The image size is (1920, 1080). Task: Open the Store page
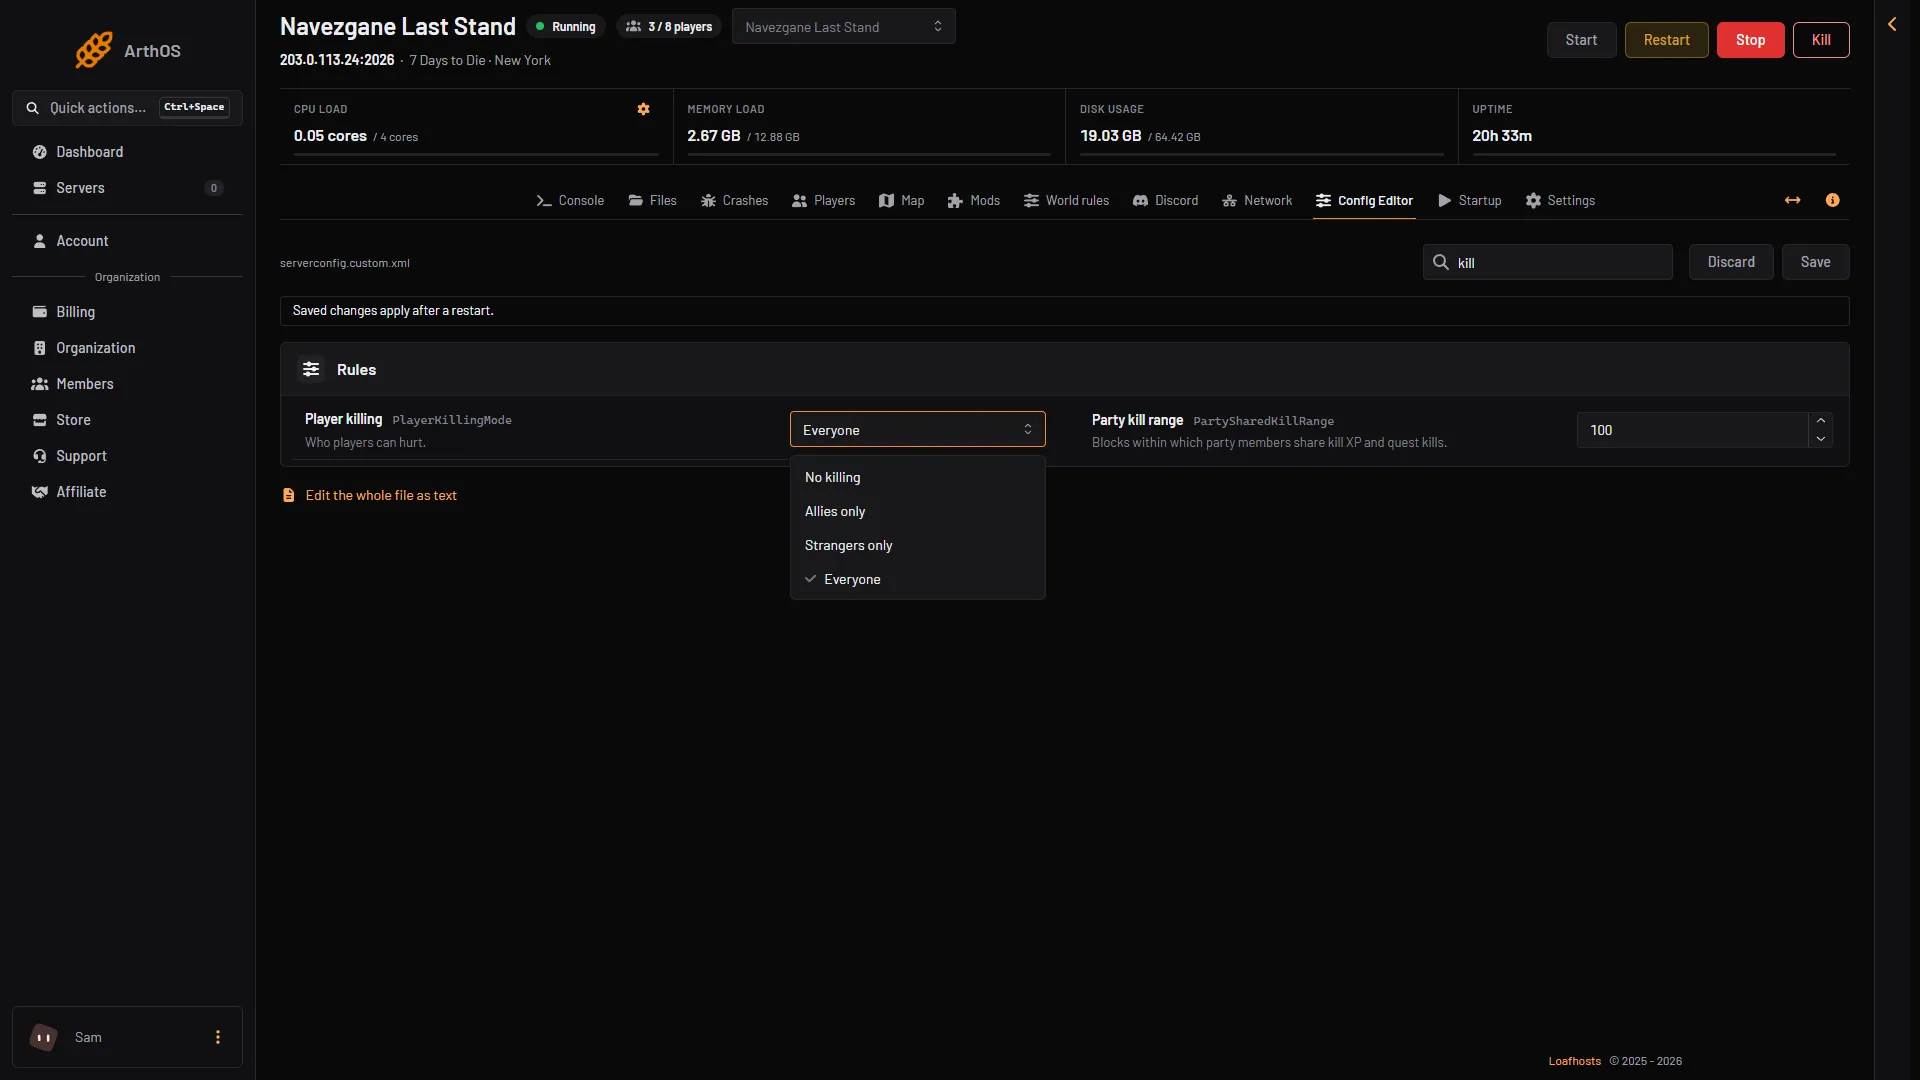click(127, 420)
